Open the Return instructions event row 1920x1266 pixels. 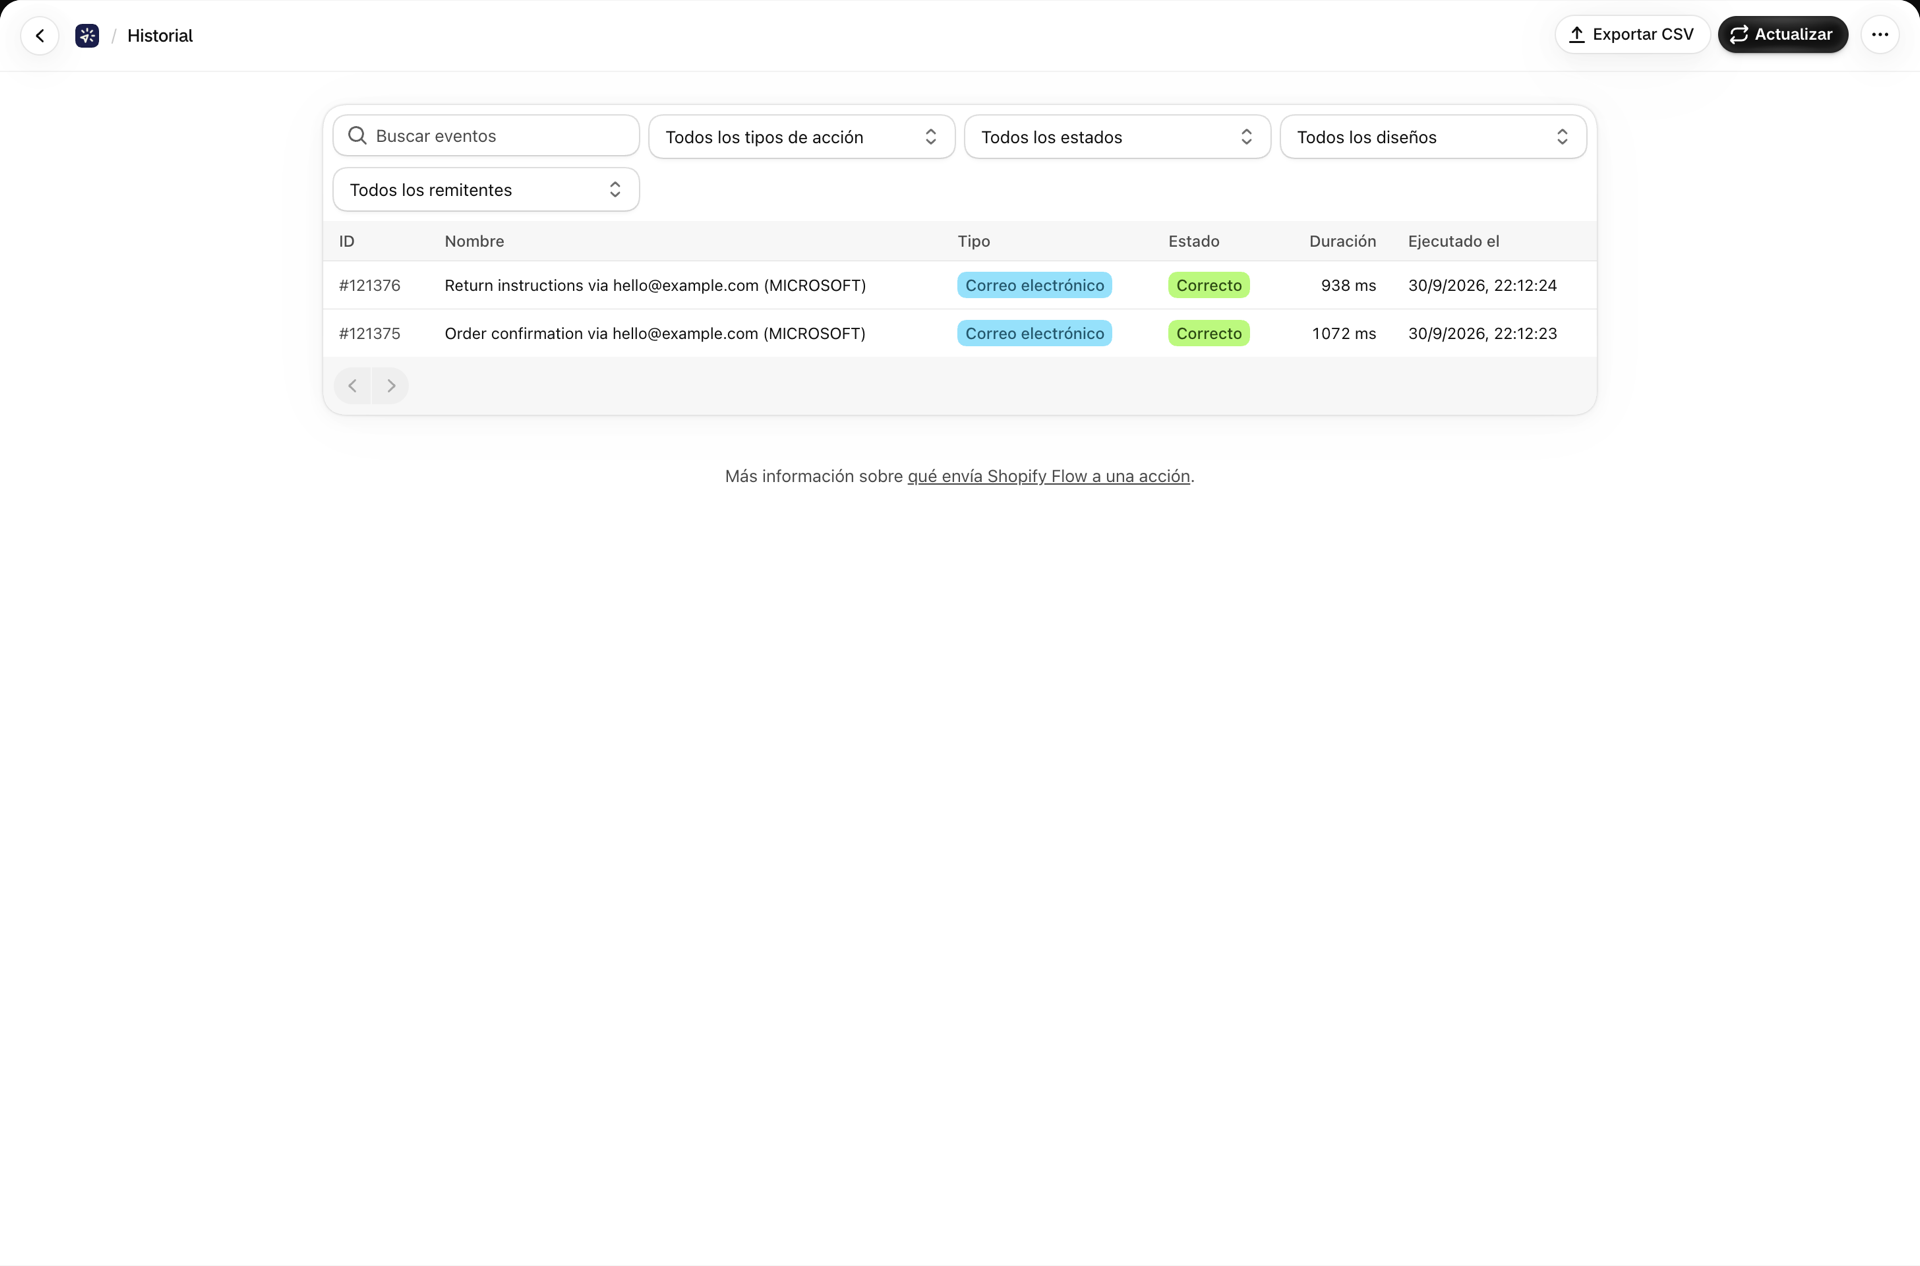point(960,286)
